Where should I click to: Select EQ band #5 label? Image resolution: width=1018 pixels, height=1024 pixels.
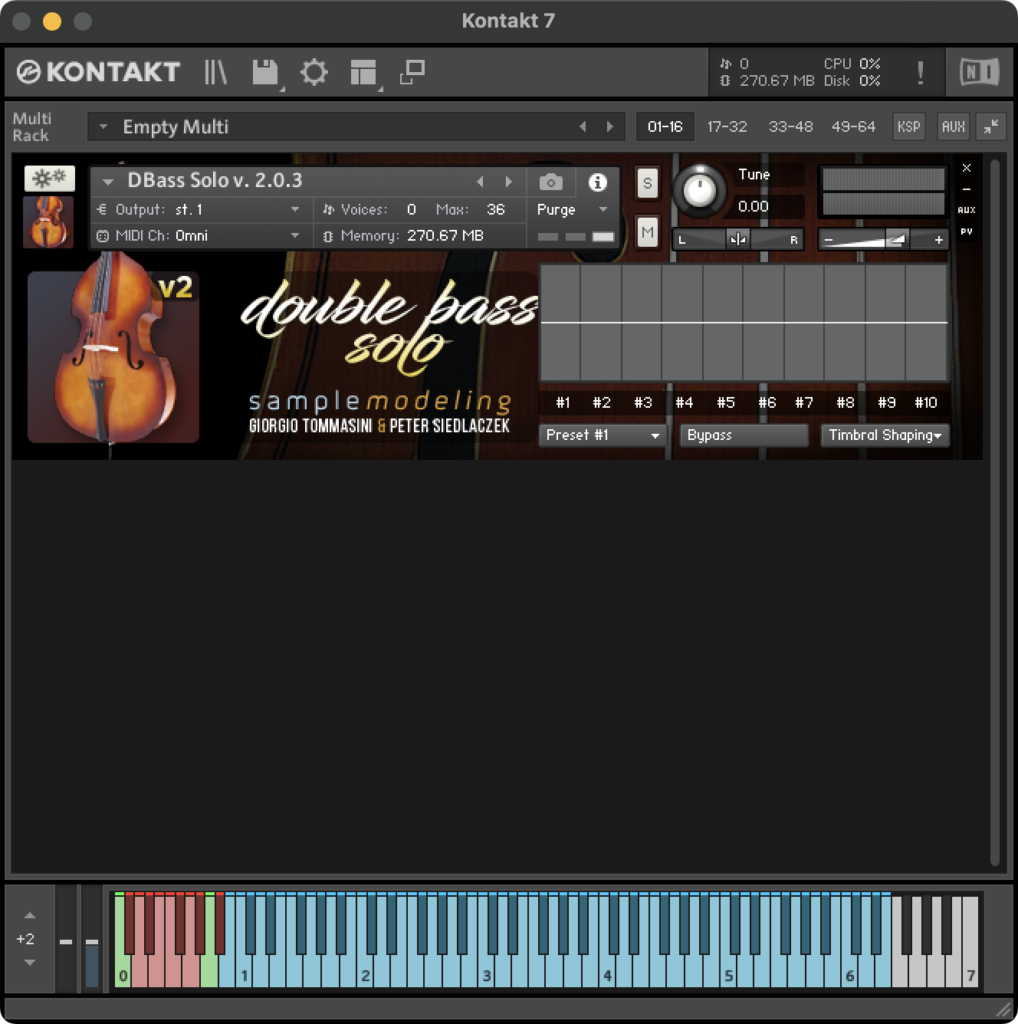(x=725, y=402)
